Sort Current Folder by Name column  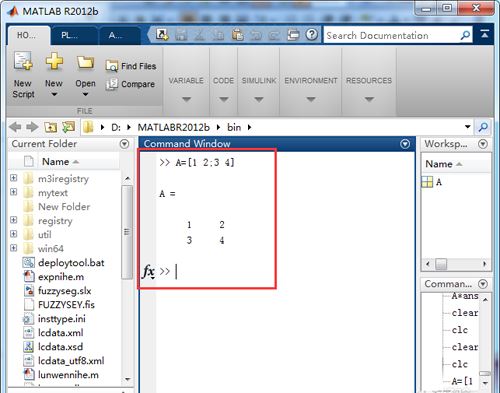(60, 162)
